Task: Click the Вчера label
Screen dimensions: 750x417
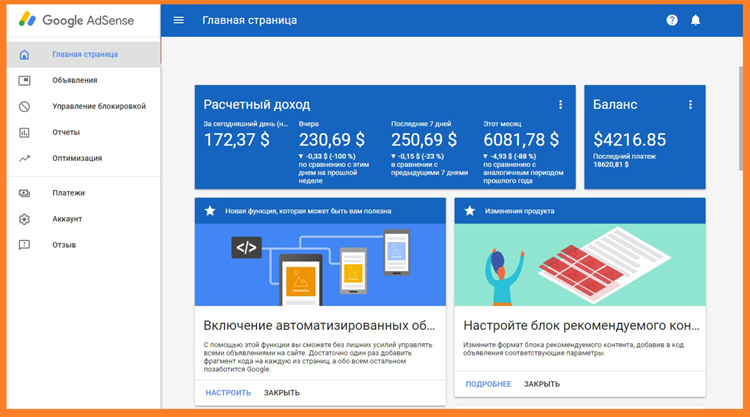Action: tap(309, 124)
